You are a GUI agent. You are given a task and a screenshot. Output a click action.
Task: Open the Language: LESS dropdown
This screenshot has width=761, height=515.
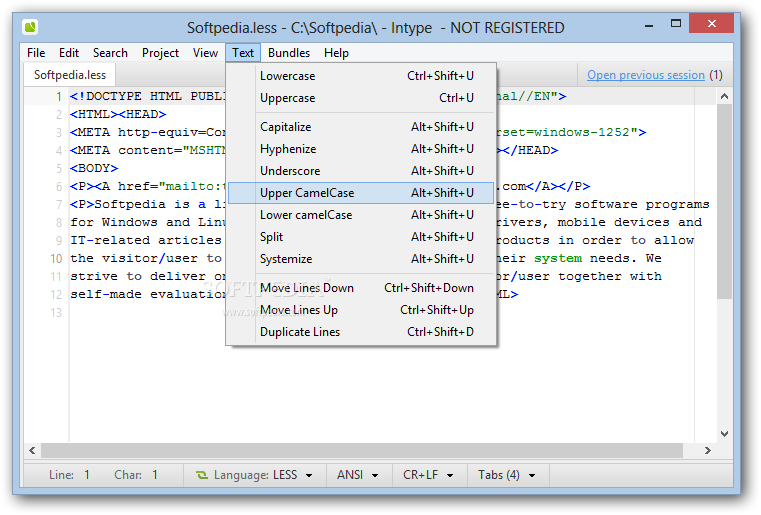point(254,475)
